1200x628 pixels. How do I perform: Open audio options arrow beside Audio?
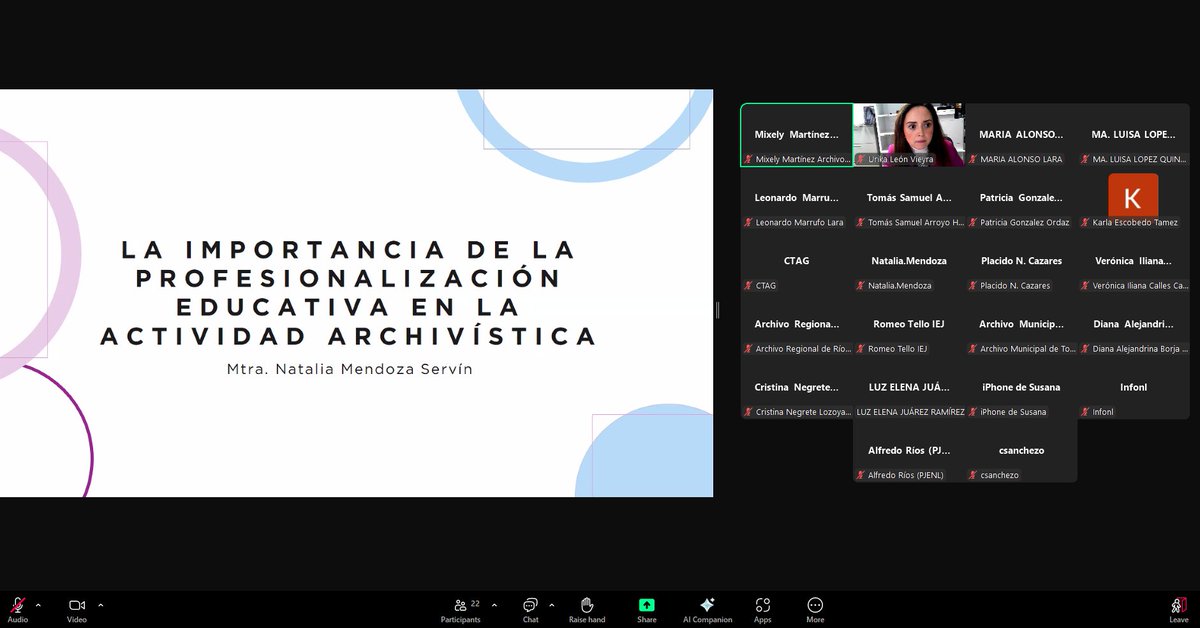[x=38, y=605]
